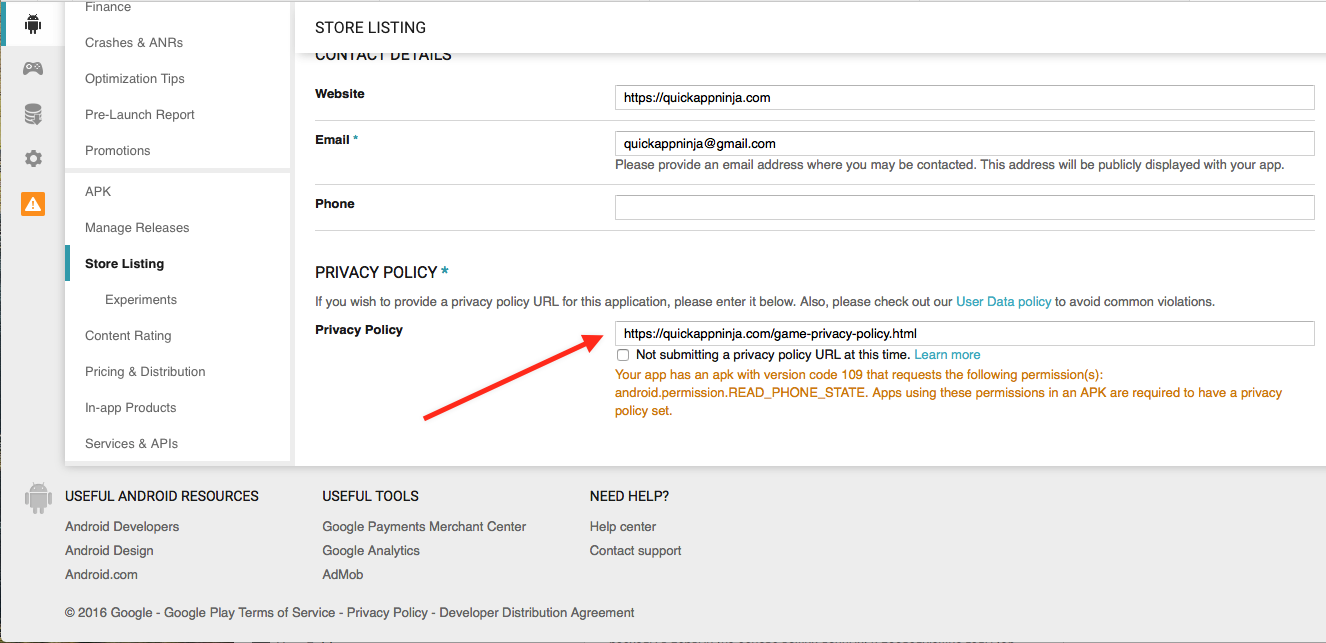Focus the Privacy Policy URL field
The width and height of the screenshot is (1326, 643).
click(964, 334)
